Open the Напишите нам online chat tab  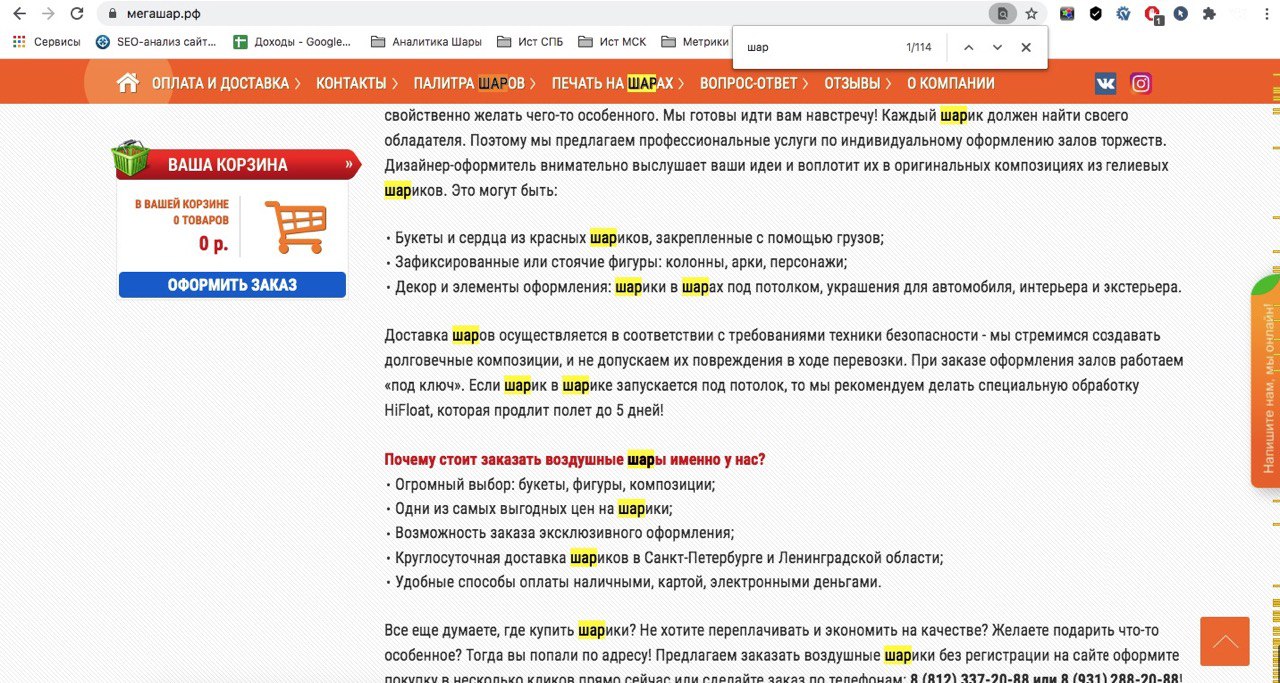[x=1265, y=381]
